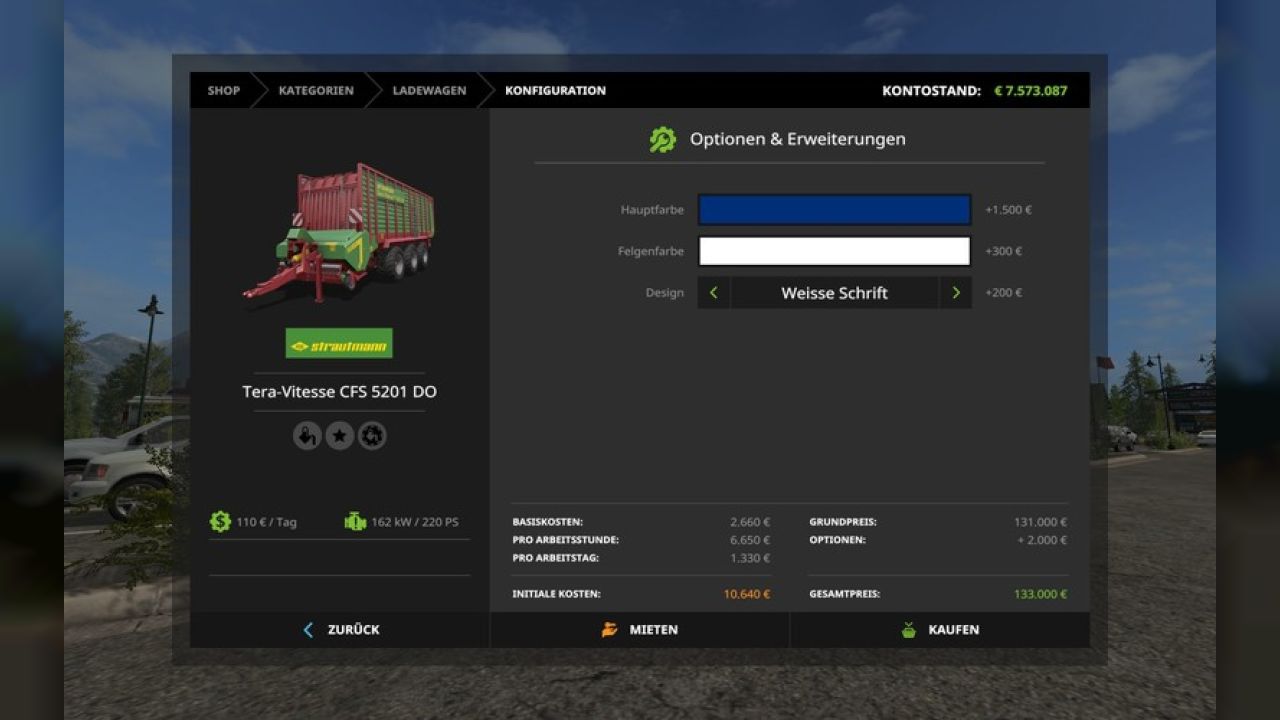This screenshot has width=1280, height=720.
Task: Open the Kategorien breadcrumb
Action: click(x=316, y=91)
